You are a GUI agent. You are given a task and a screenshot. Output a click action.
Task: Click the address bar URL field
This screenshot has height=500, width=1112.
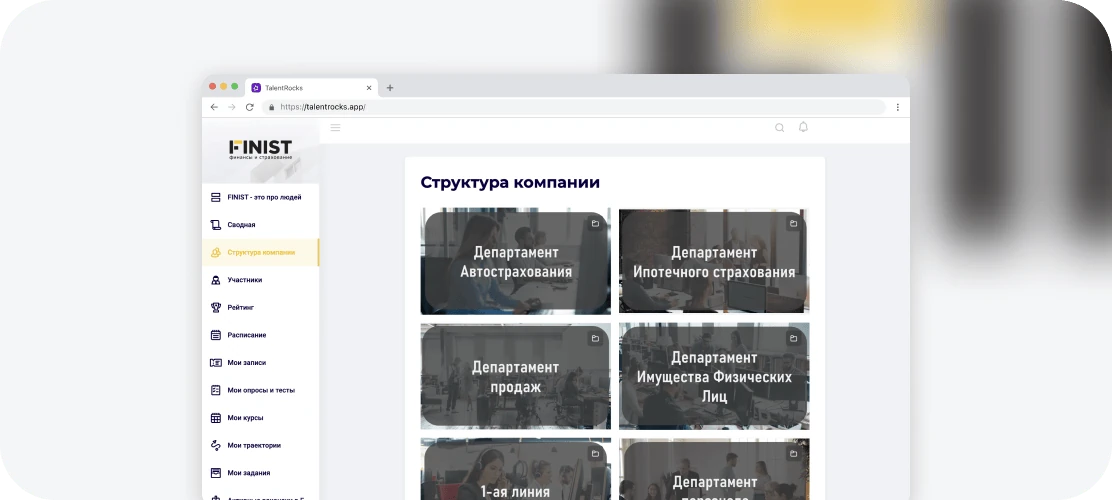point(573,107)
